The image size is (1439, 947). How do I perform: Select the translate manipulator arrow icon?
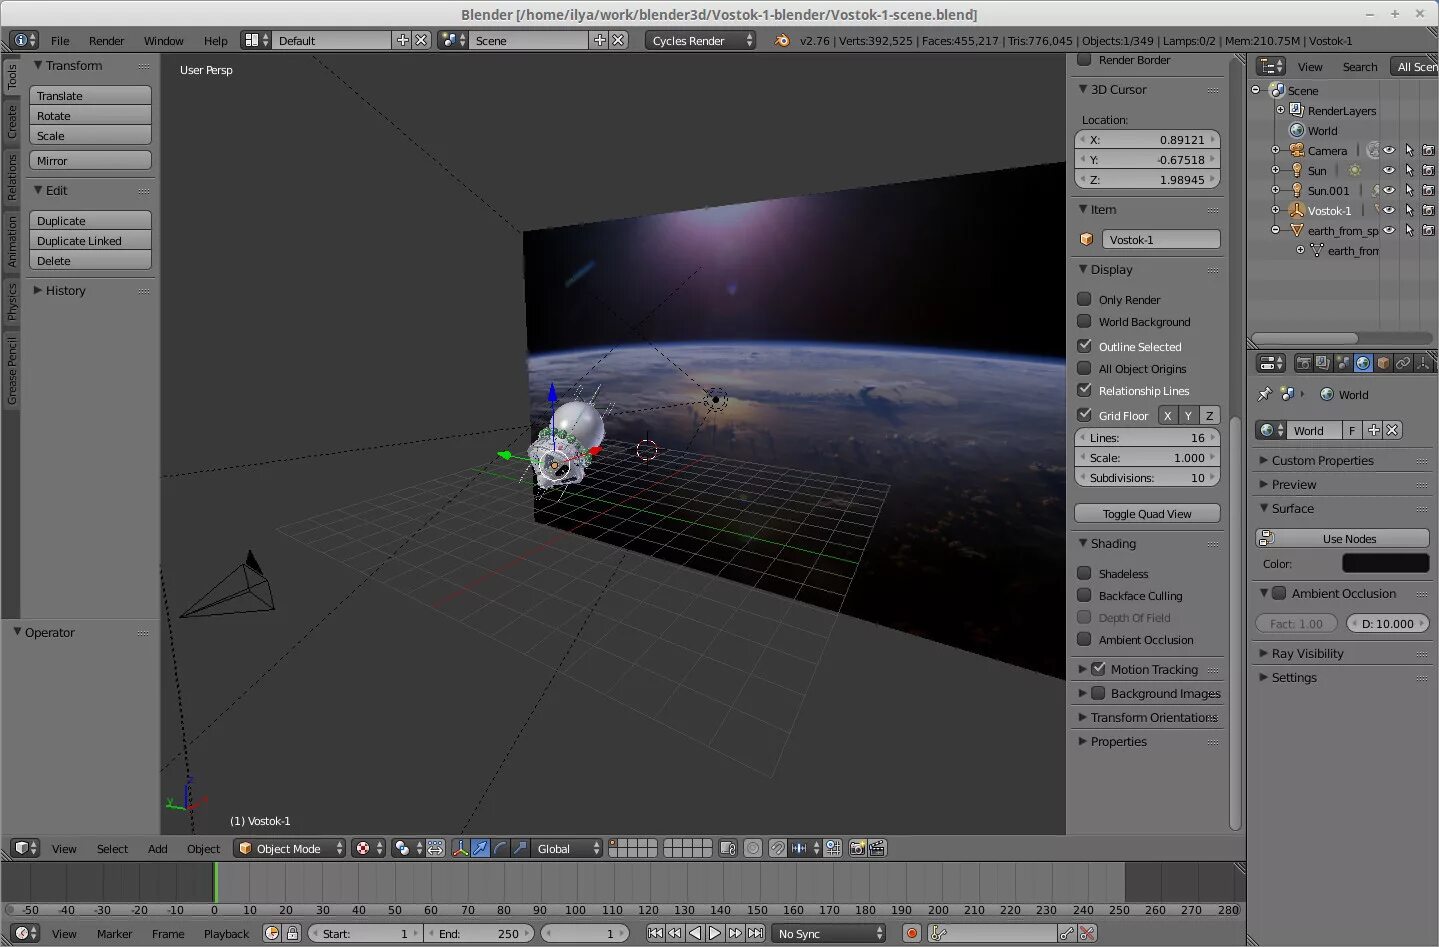click(480, 848)
